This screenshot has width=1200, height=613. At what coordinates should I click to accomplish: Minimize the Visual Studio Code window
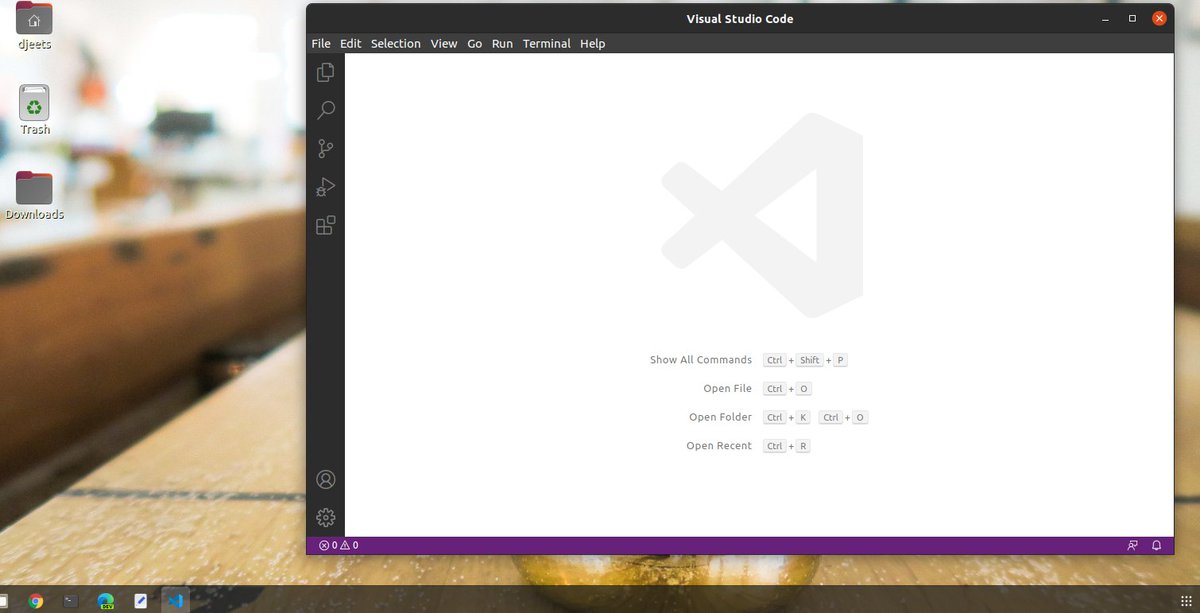point(1106,19)
